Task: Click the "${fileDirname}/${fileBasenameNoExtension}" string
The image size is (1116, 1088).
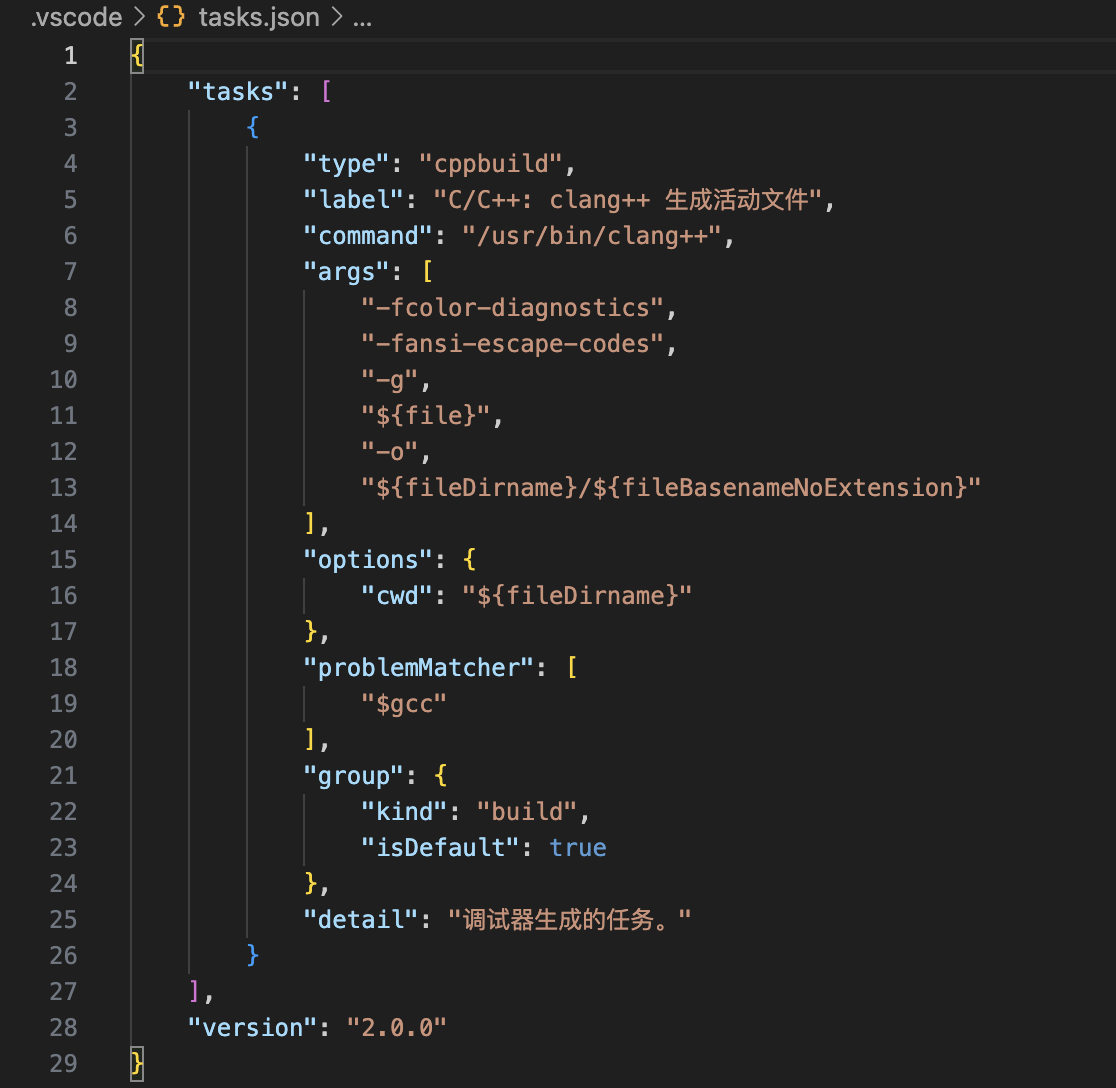Action: point(670,487)
